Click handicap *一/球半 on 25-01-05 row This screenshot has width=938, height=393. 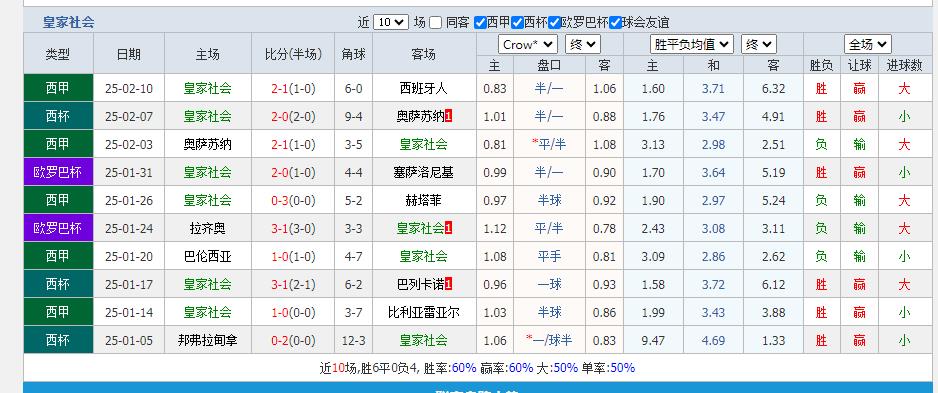point(549,340)
